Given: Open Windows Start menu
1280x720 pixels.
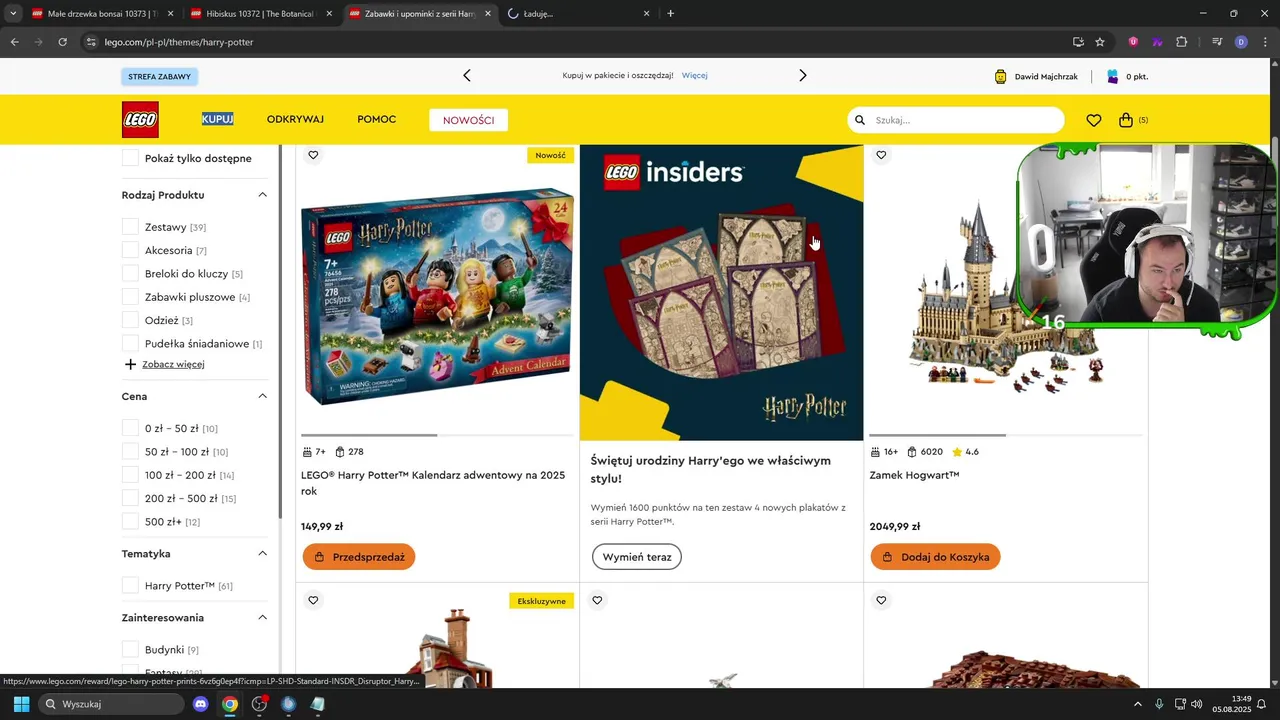Looking at the screenshot, I should (x=21, y=704).
